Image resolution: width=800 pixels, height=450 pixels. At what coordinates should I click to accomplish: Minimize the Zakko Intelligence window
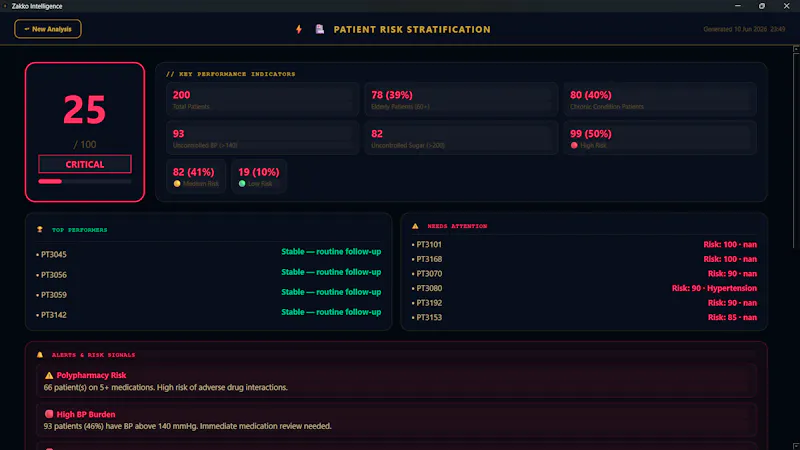pyautogui.click(x=738, y=6)
